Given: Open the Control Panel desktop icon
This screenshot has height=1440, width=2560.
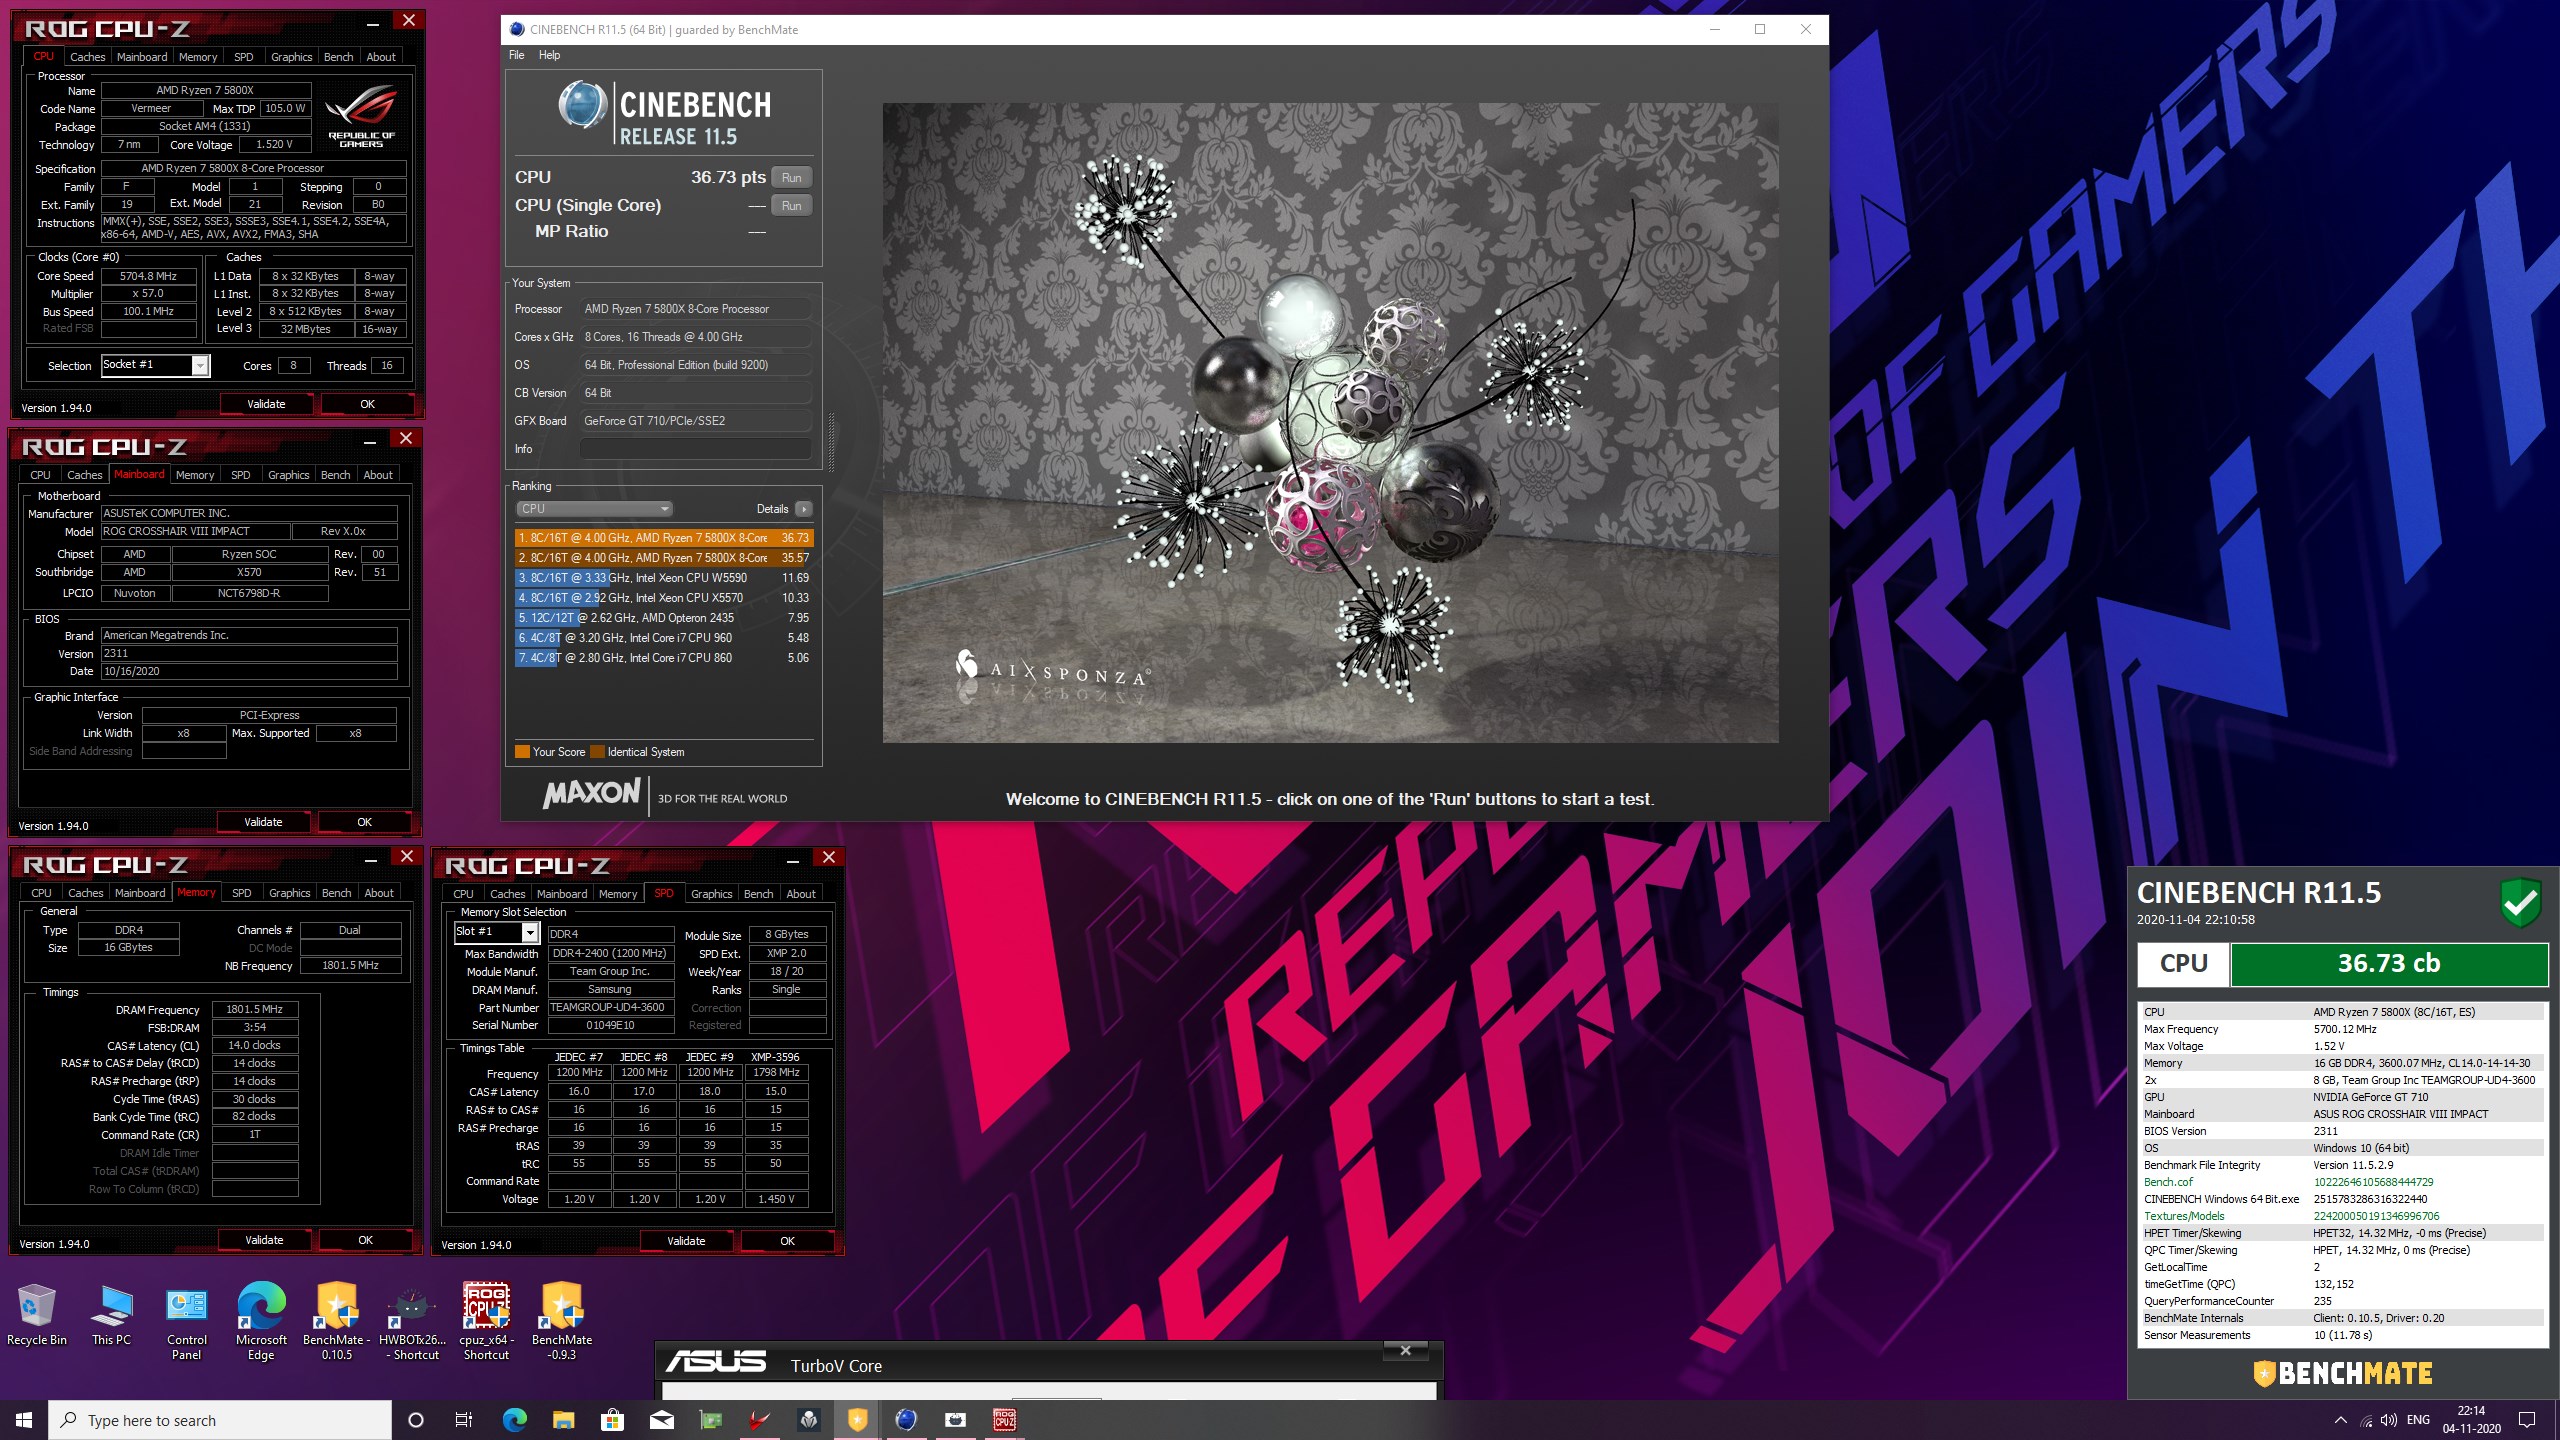Looking at the screenshot, I should (187, 1322).
